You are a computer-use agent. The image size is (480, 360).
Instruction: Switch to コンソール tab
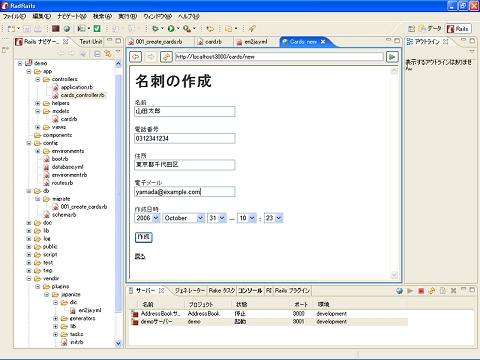(x=250, y=291)
